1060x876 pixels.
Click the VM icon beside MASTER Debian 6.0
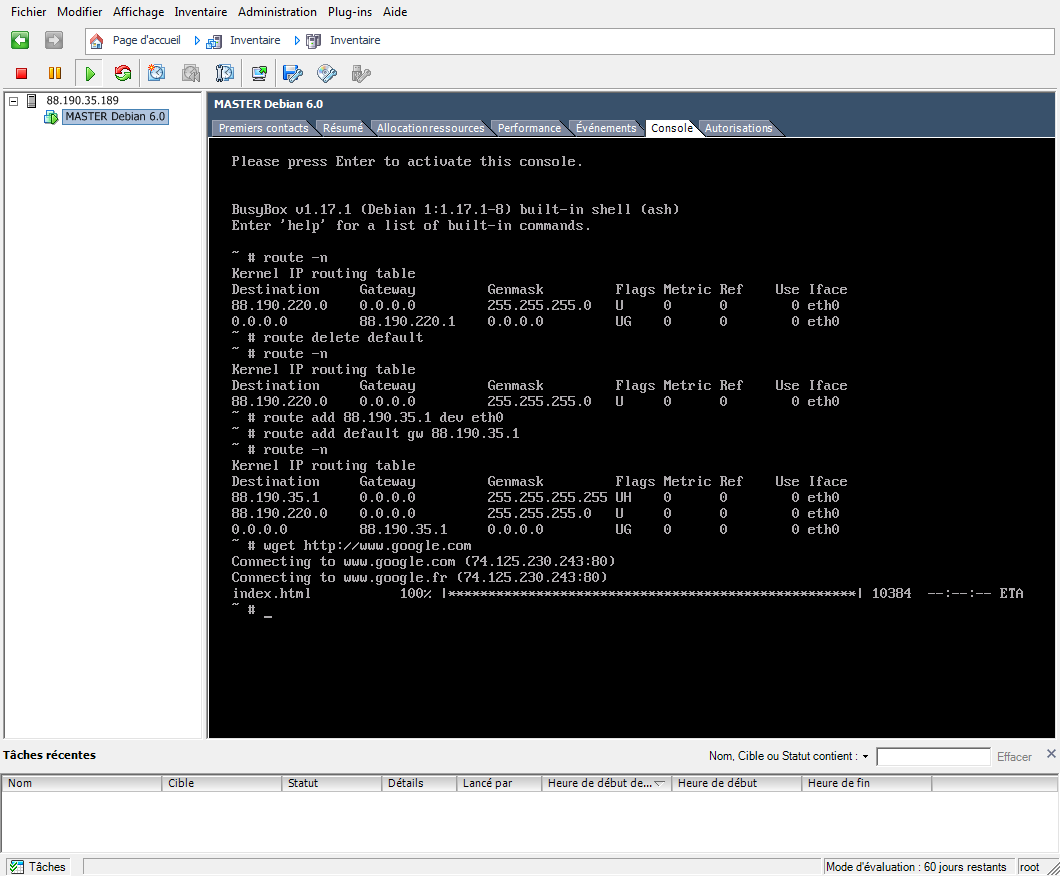51,117
